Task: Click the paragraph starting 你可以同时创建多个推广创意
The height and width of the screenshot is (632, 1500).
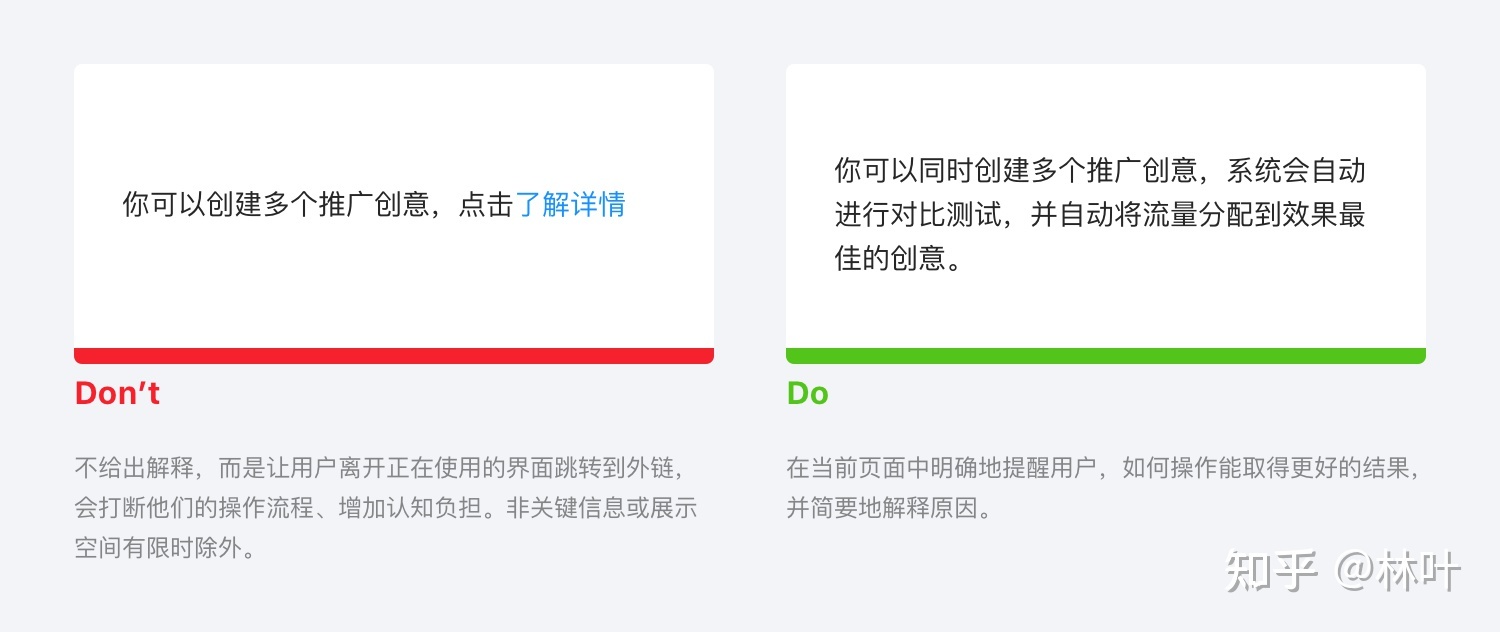Action: click(1100, 215)
